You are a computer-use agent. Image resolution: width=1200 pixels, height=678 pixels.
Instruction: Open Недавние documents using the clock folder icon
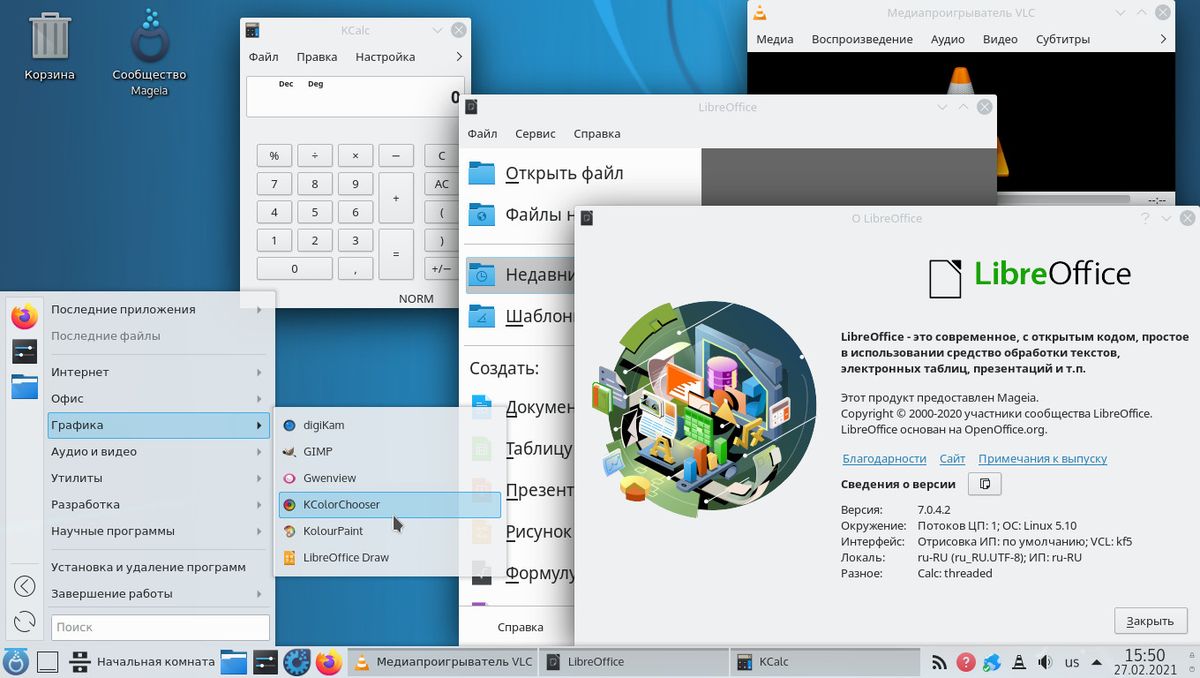(x=481, y=276)
